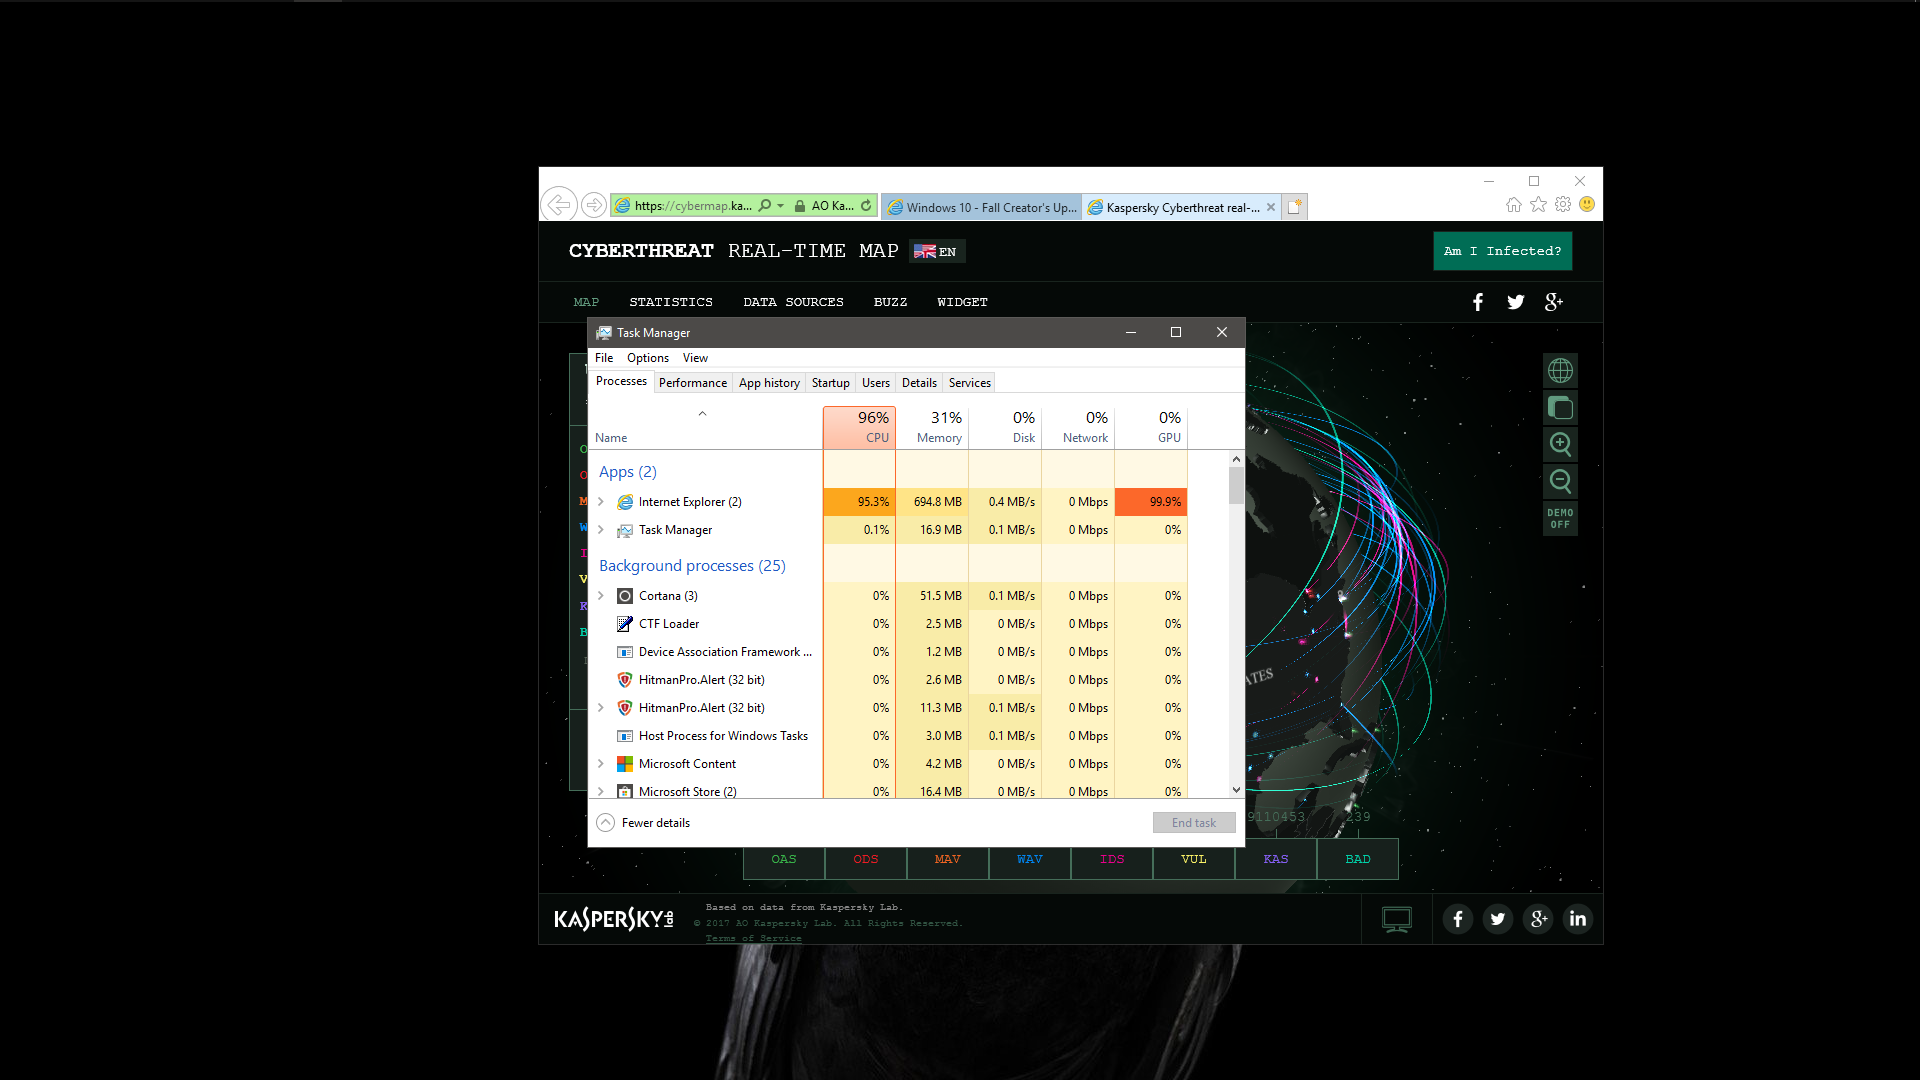This screenshot has width=1920, height=1080.
Task: Click the Twitter icon in navigation bar
Action: [x=1516, y=302]
